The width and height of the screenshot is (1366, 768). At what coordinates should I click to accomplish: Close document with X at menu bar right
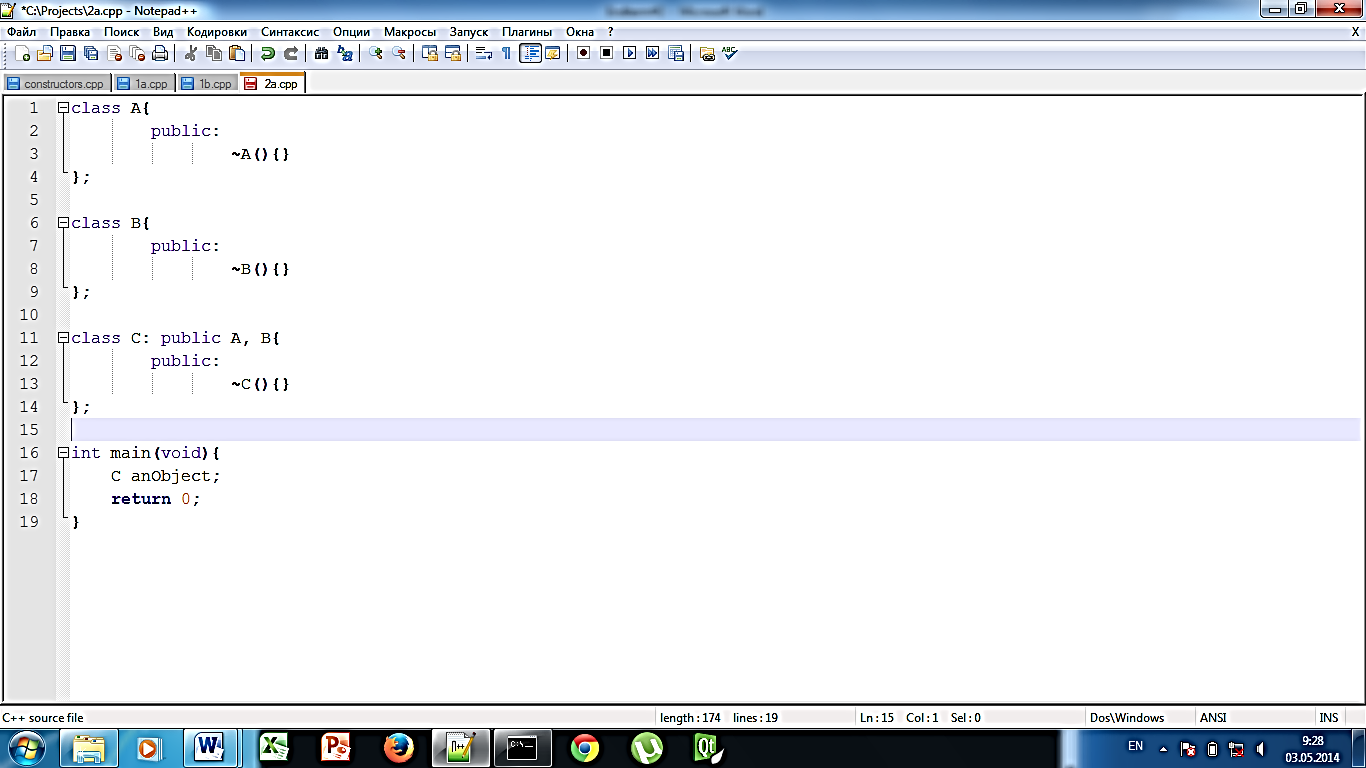(1355, 32)
